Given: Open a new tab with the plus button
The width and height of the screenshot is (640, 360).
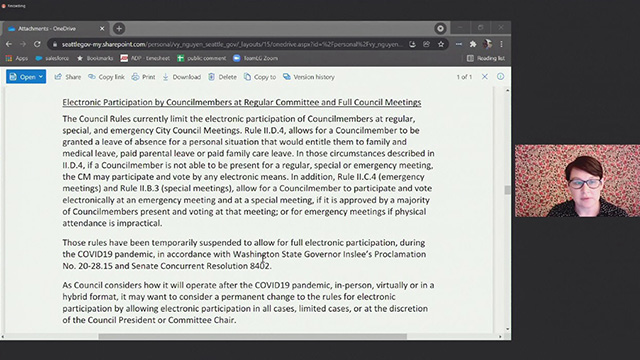Looking at the screenshot, I should click(x=119, y=29).
